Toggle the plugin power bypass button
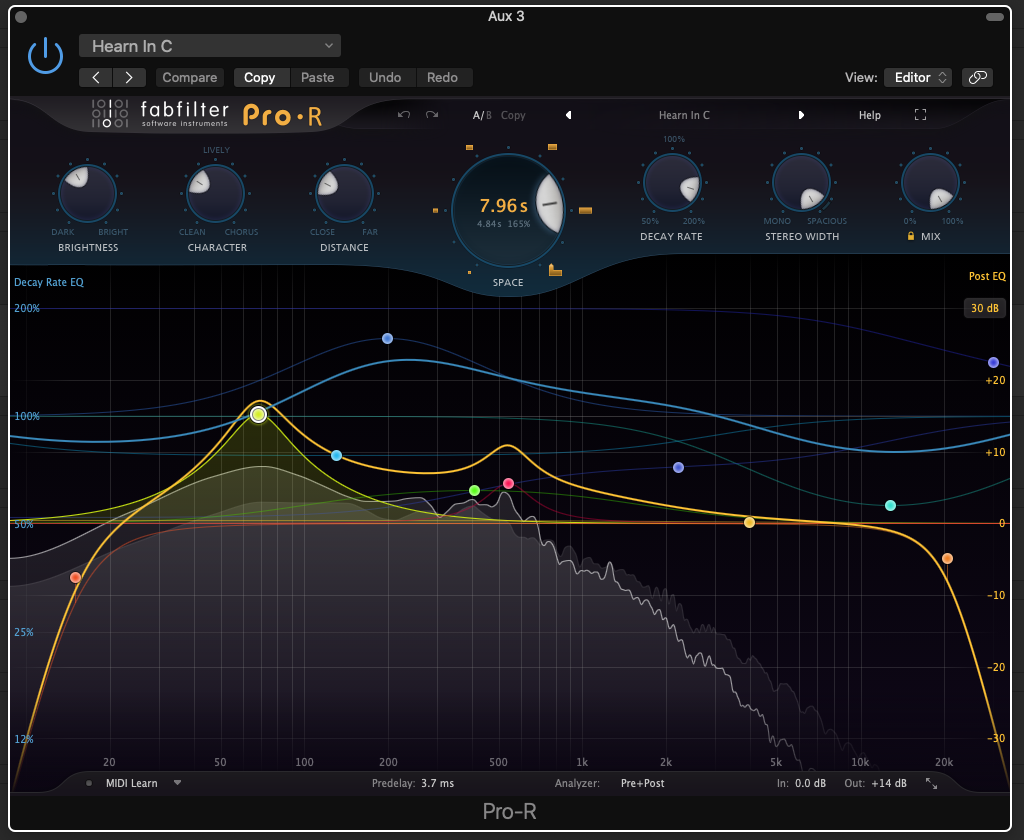This screenshot has width=1024, height=840. 45,56
